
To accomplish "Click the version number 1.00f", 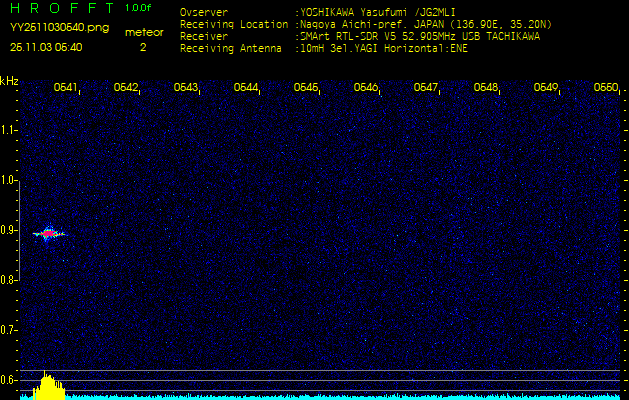I will click(138, 8).
